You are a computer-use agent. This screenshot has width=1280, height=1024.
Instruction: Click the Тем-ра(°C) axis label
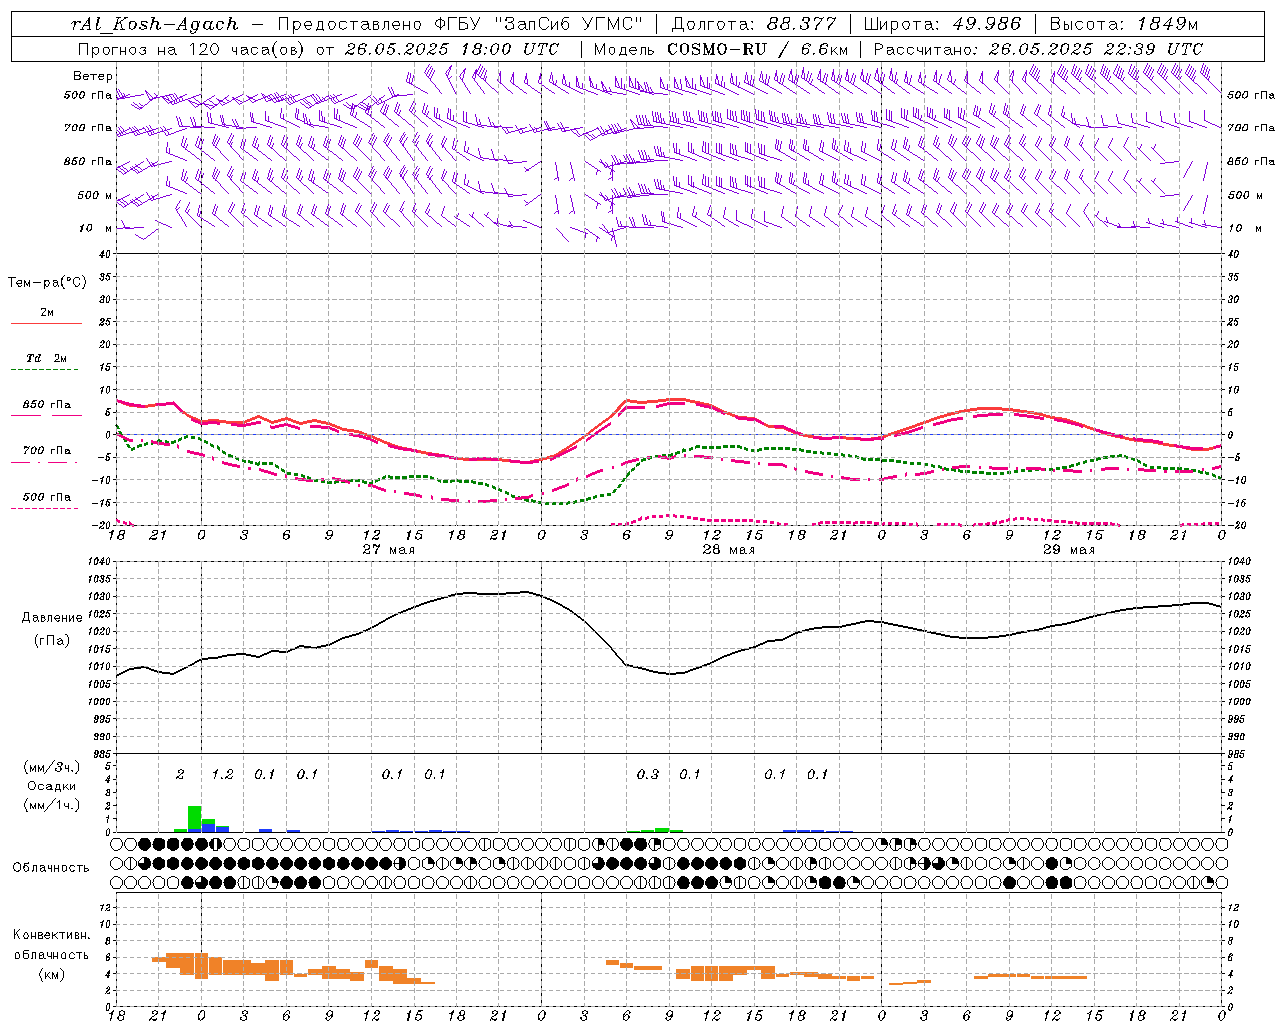[47, 283]
